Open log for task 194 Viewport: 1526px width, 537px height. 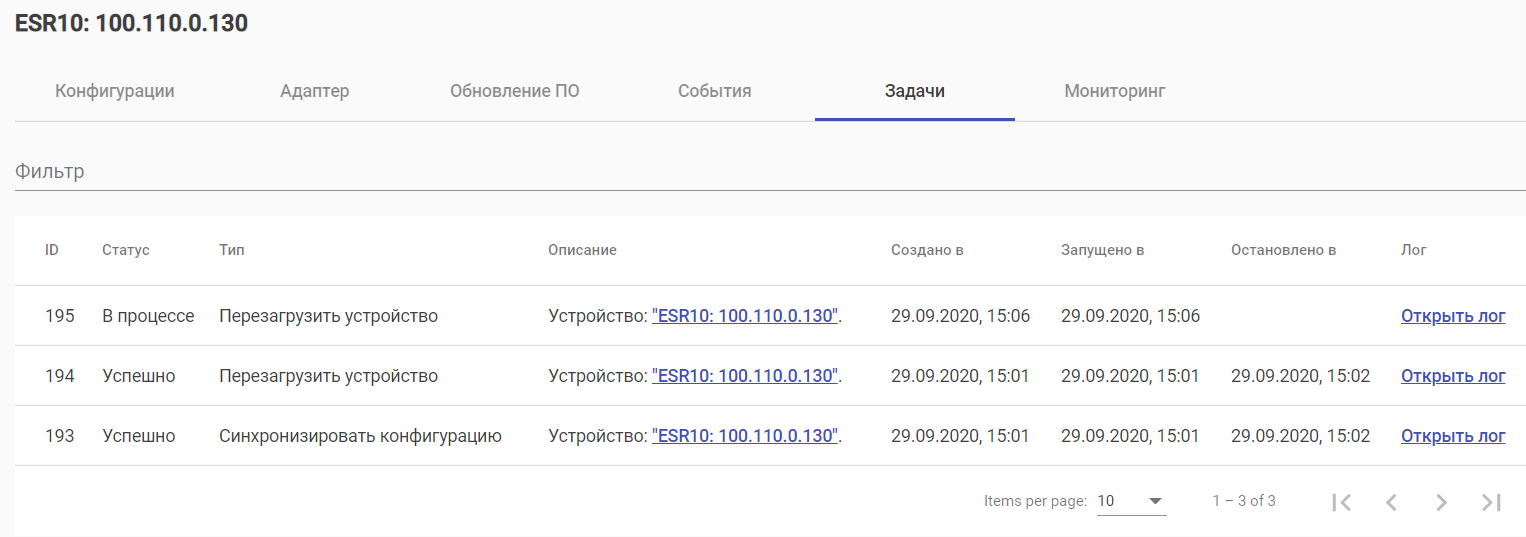tap(1453, 376)
